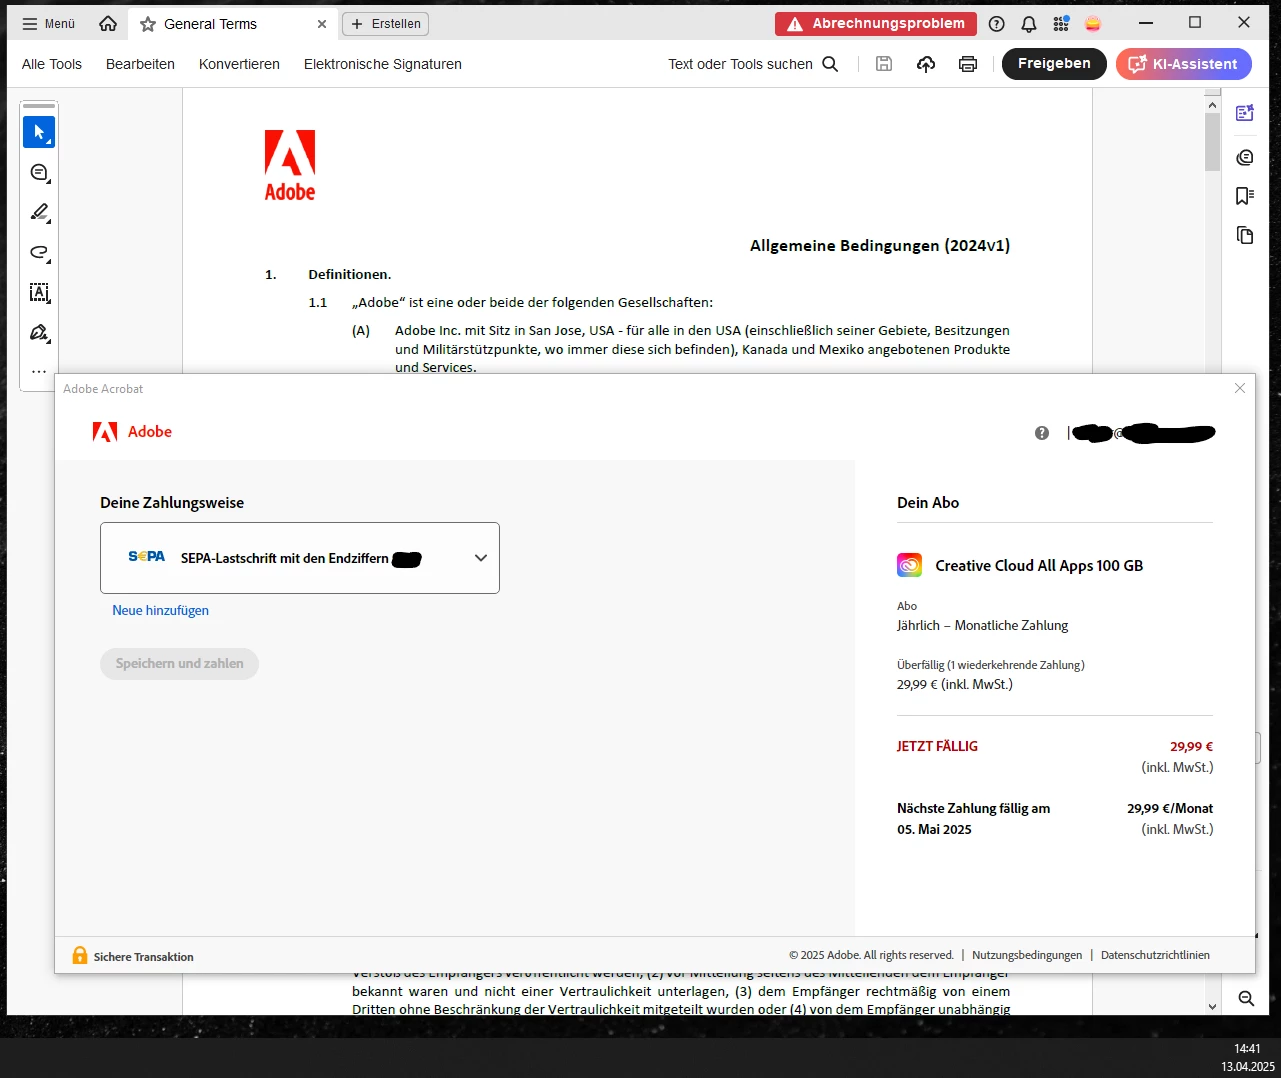Click the document scrollbar up arrow
This screenshot has height=1078, width=1281.
pos(1212,104)
